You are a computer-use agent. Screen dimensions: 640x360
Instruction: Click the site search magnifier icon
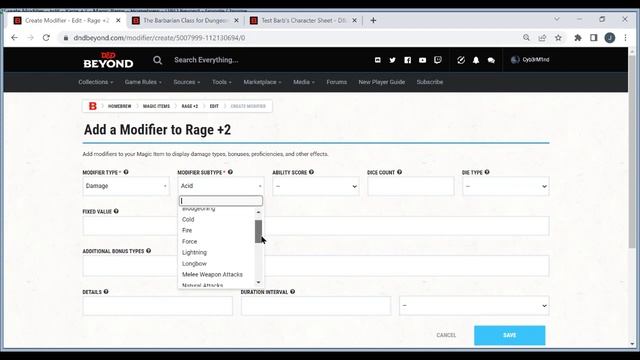coord(158,60)
